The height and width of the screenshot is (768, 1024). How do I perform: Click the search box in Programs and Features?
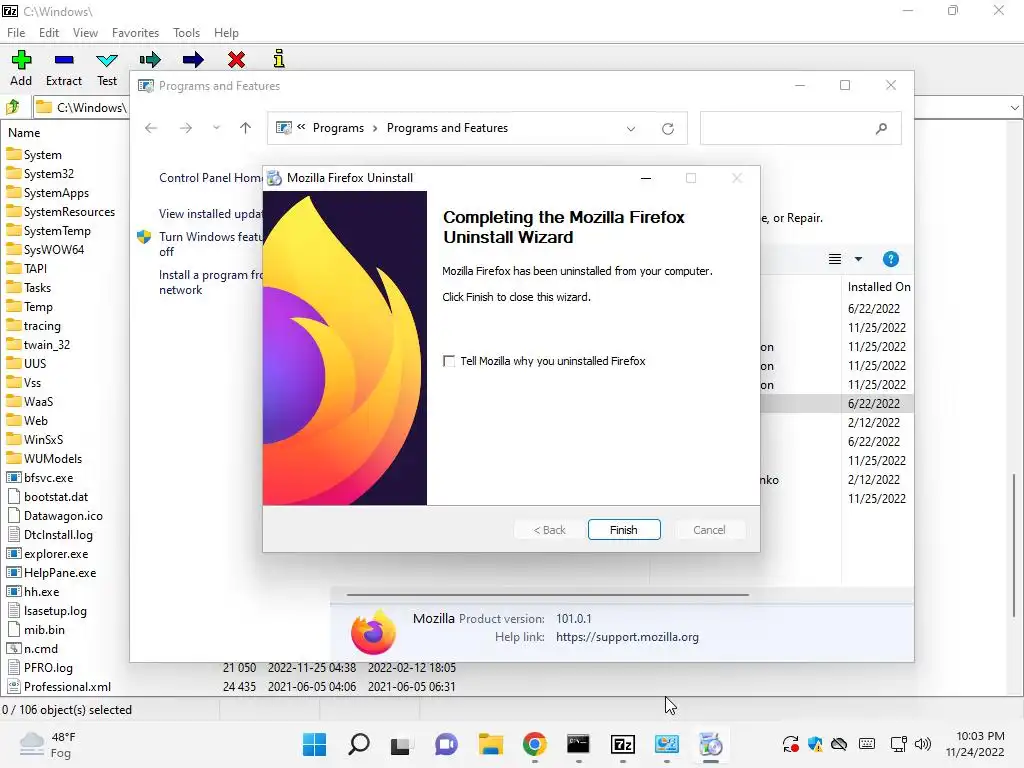pos(801,128)
